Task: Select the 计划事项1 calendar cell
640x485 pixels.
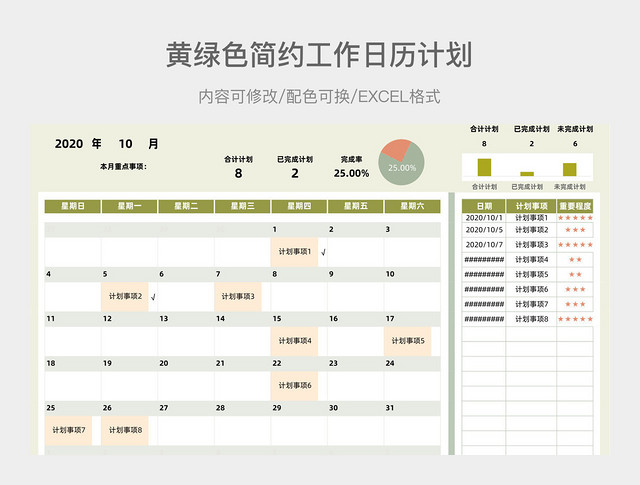Action: coord(295,252)
